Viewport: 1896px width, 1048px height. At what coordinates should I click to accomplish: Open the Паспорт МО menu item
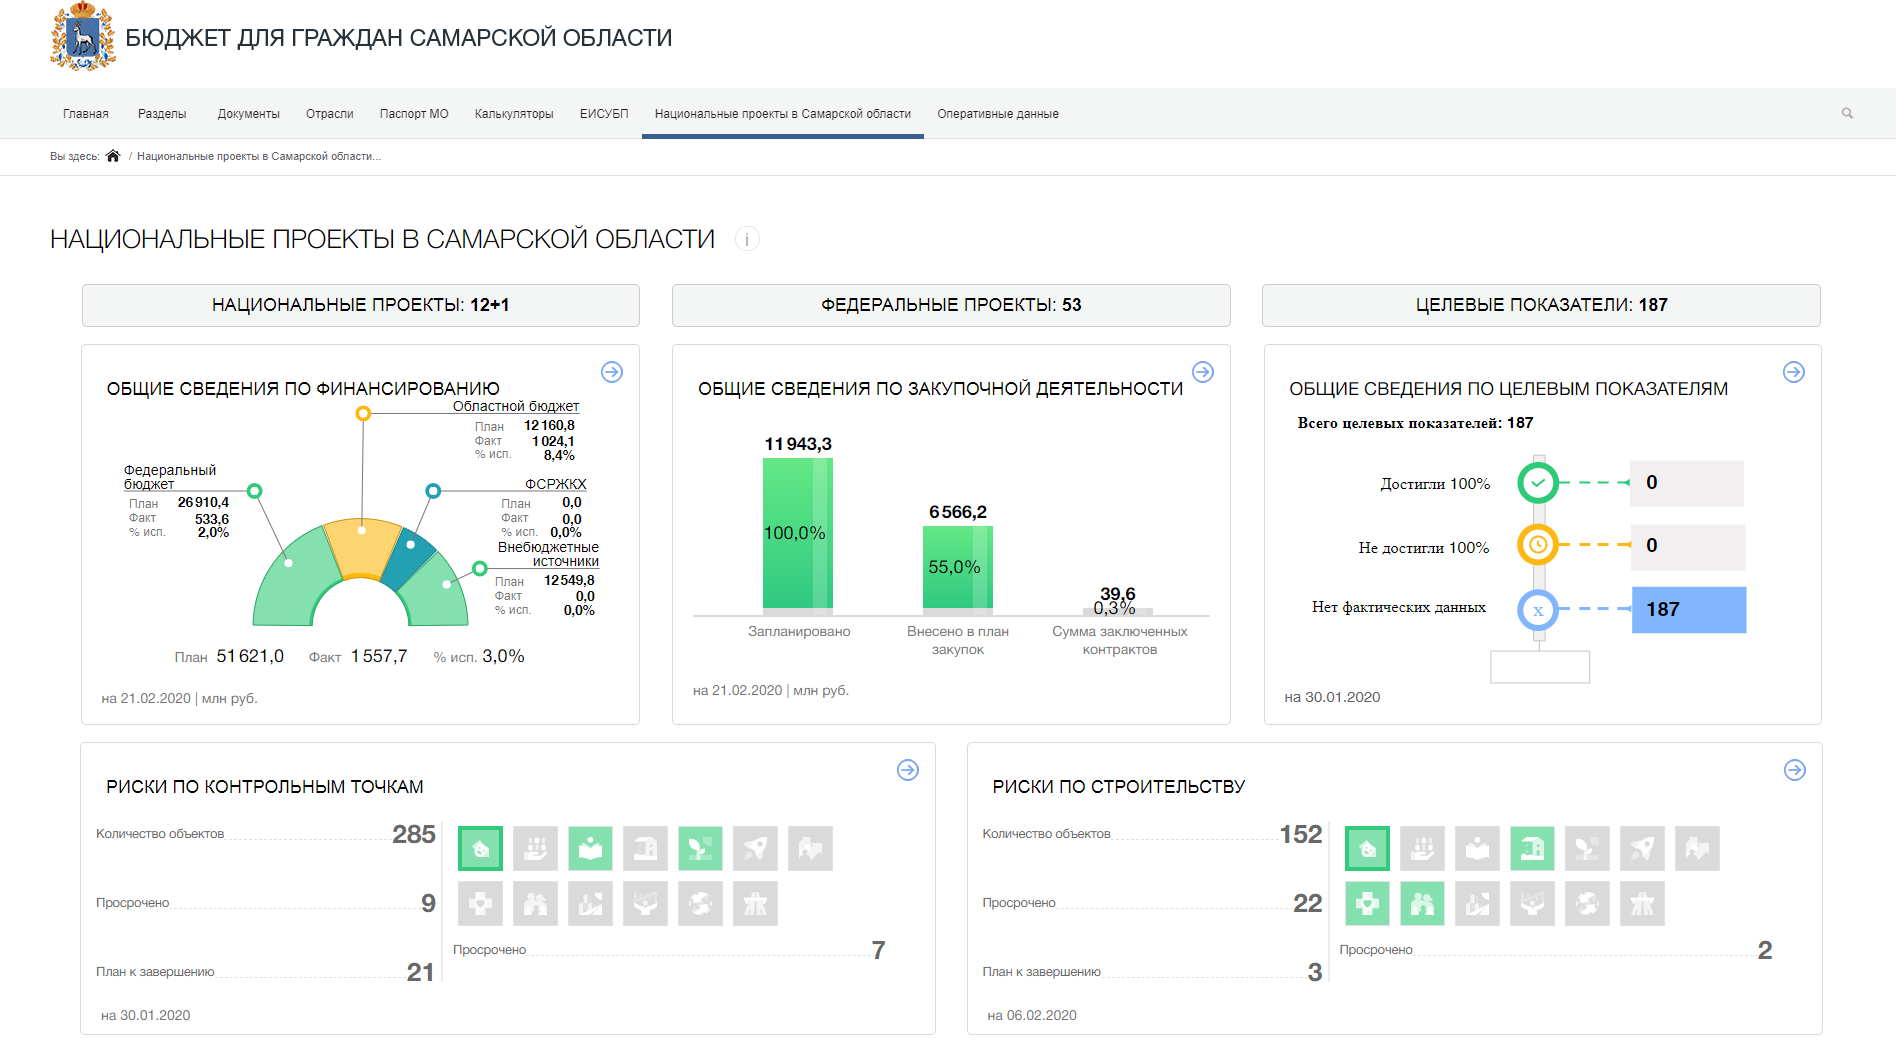[x=414, y=114]
